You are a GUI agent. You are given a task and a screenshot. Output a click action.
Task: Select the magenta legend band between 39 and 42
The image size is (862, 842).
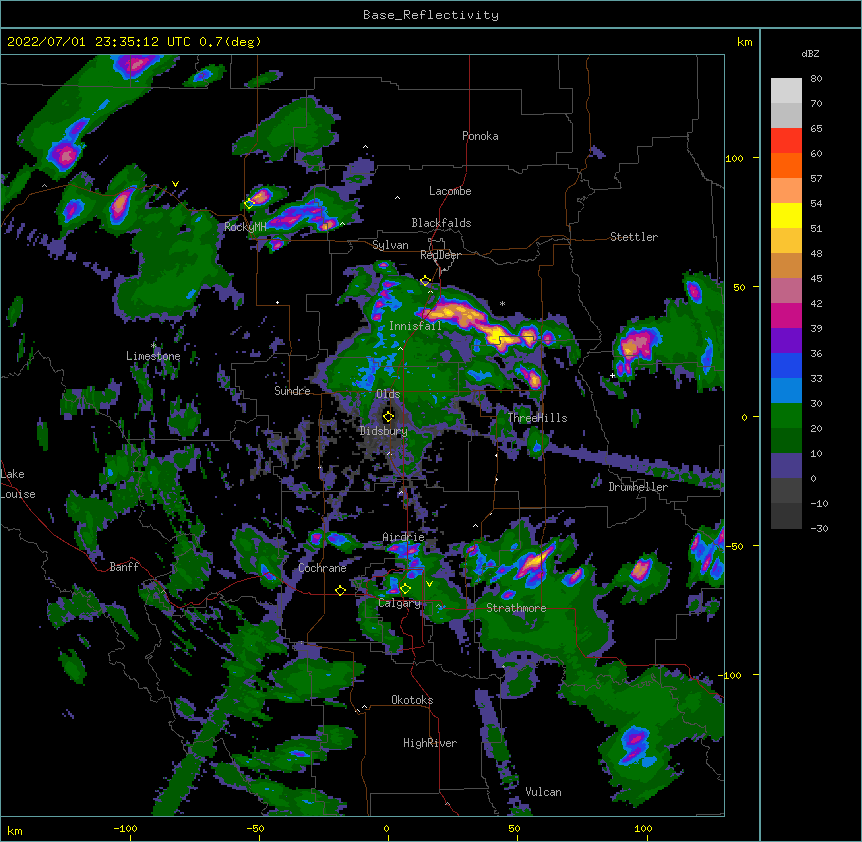[x=786, y=316]
